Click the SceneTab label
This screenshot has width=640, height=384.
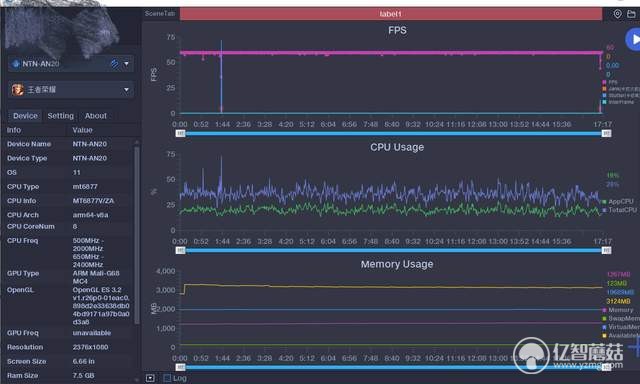[160, 14]
